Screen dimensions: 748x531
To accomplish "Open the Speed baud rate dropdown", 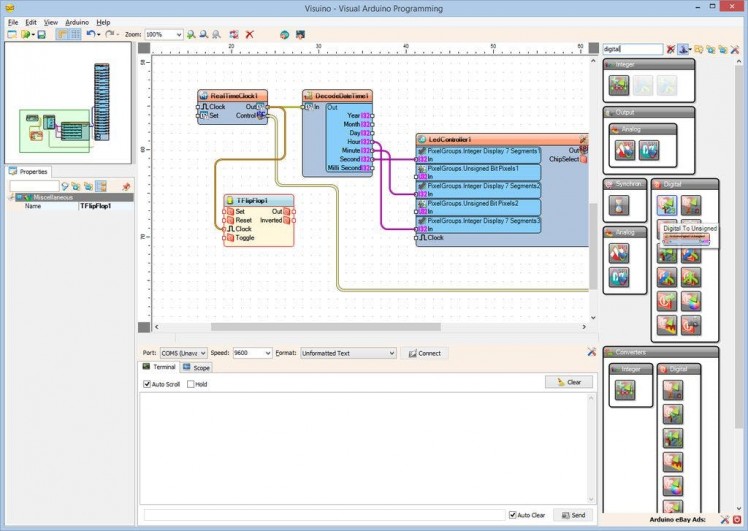I will point(267,353).
